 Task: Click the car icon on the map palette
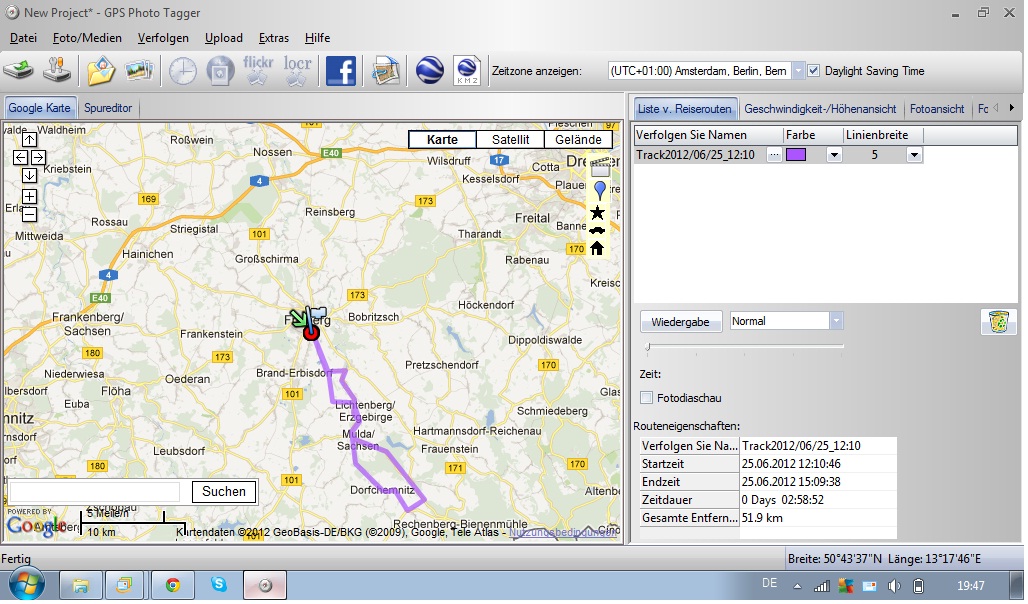(597, 230)
